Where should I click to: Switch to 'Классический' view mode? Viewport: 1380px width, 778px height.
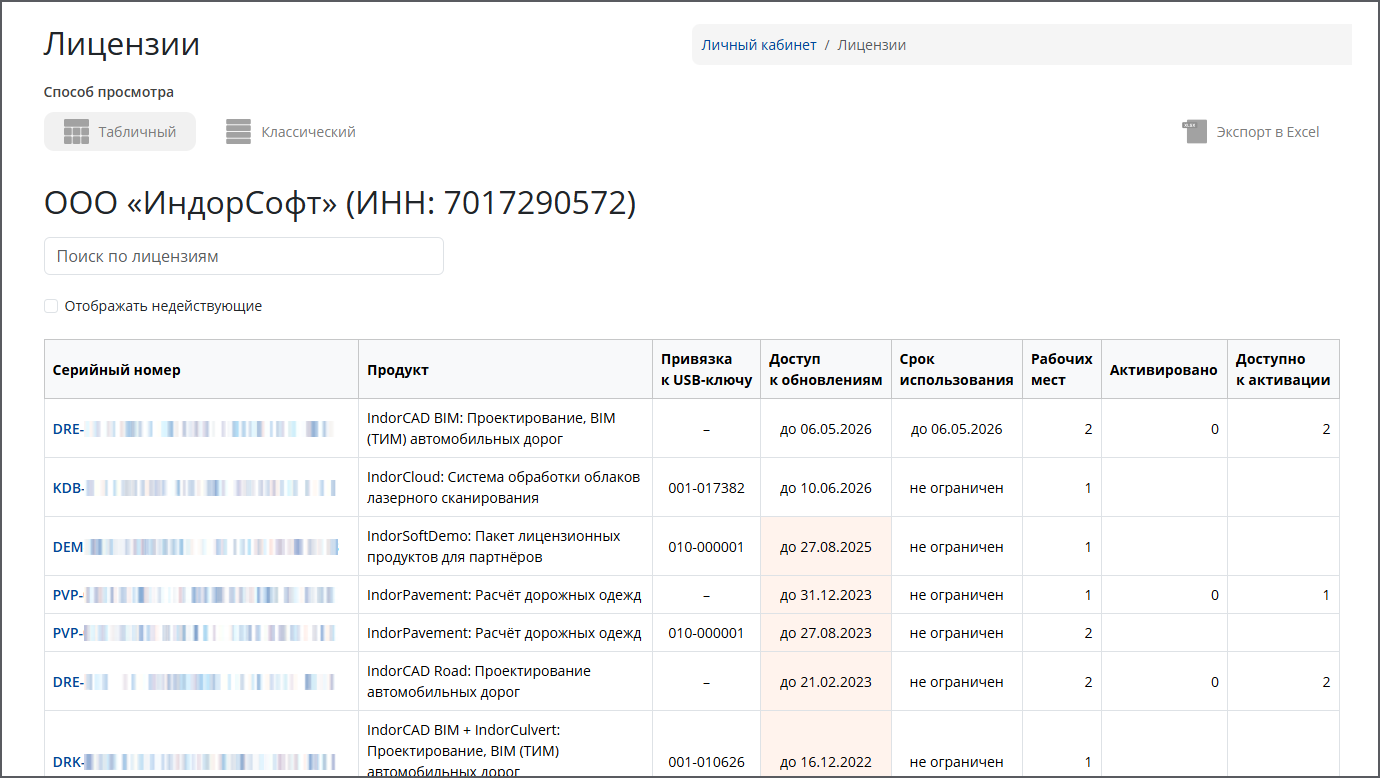(x=308, y=132)
